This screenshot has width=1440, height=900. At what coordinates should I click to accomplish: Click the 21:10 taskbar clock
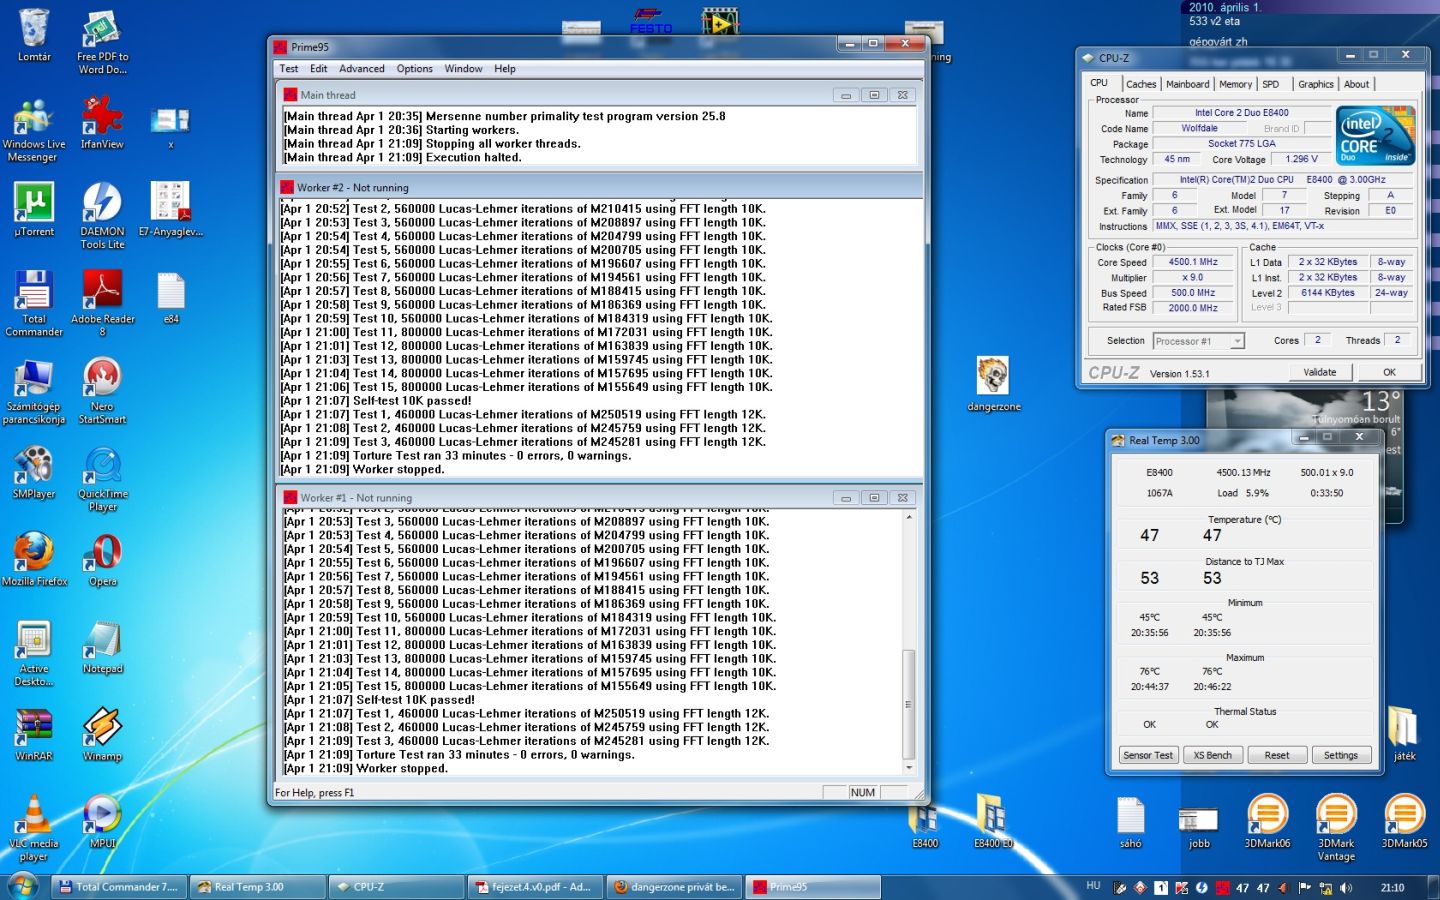pyautogui.click(x=1392, y=887)
